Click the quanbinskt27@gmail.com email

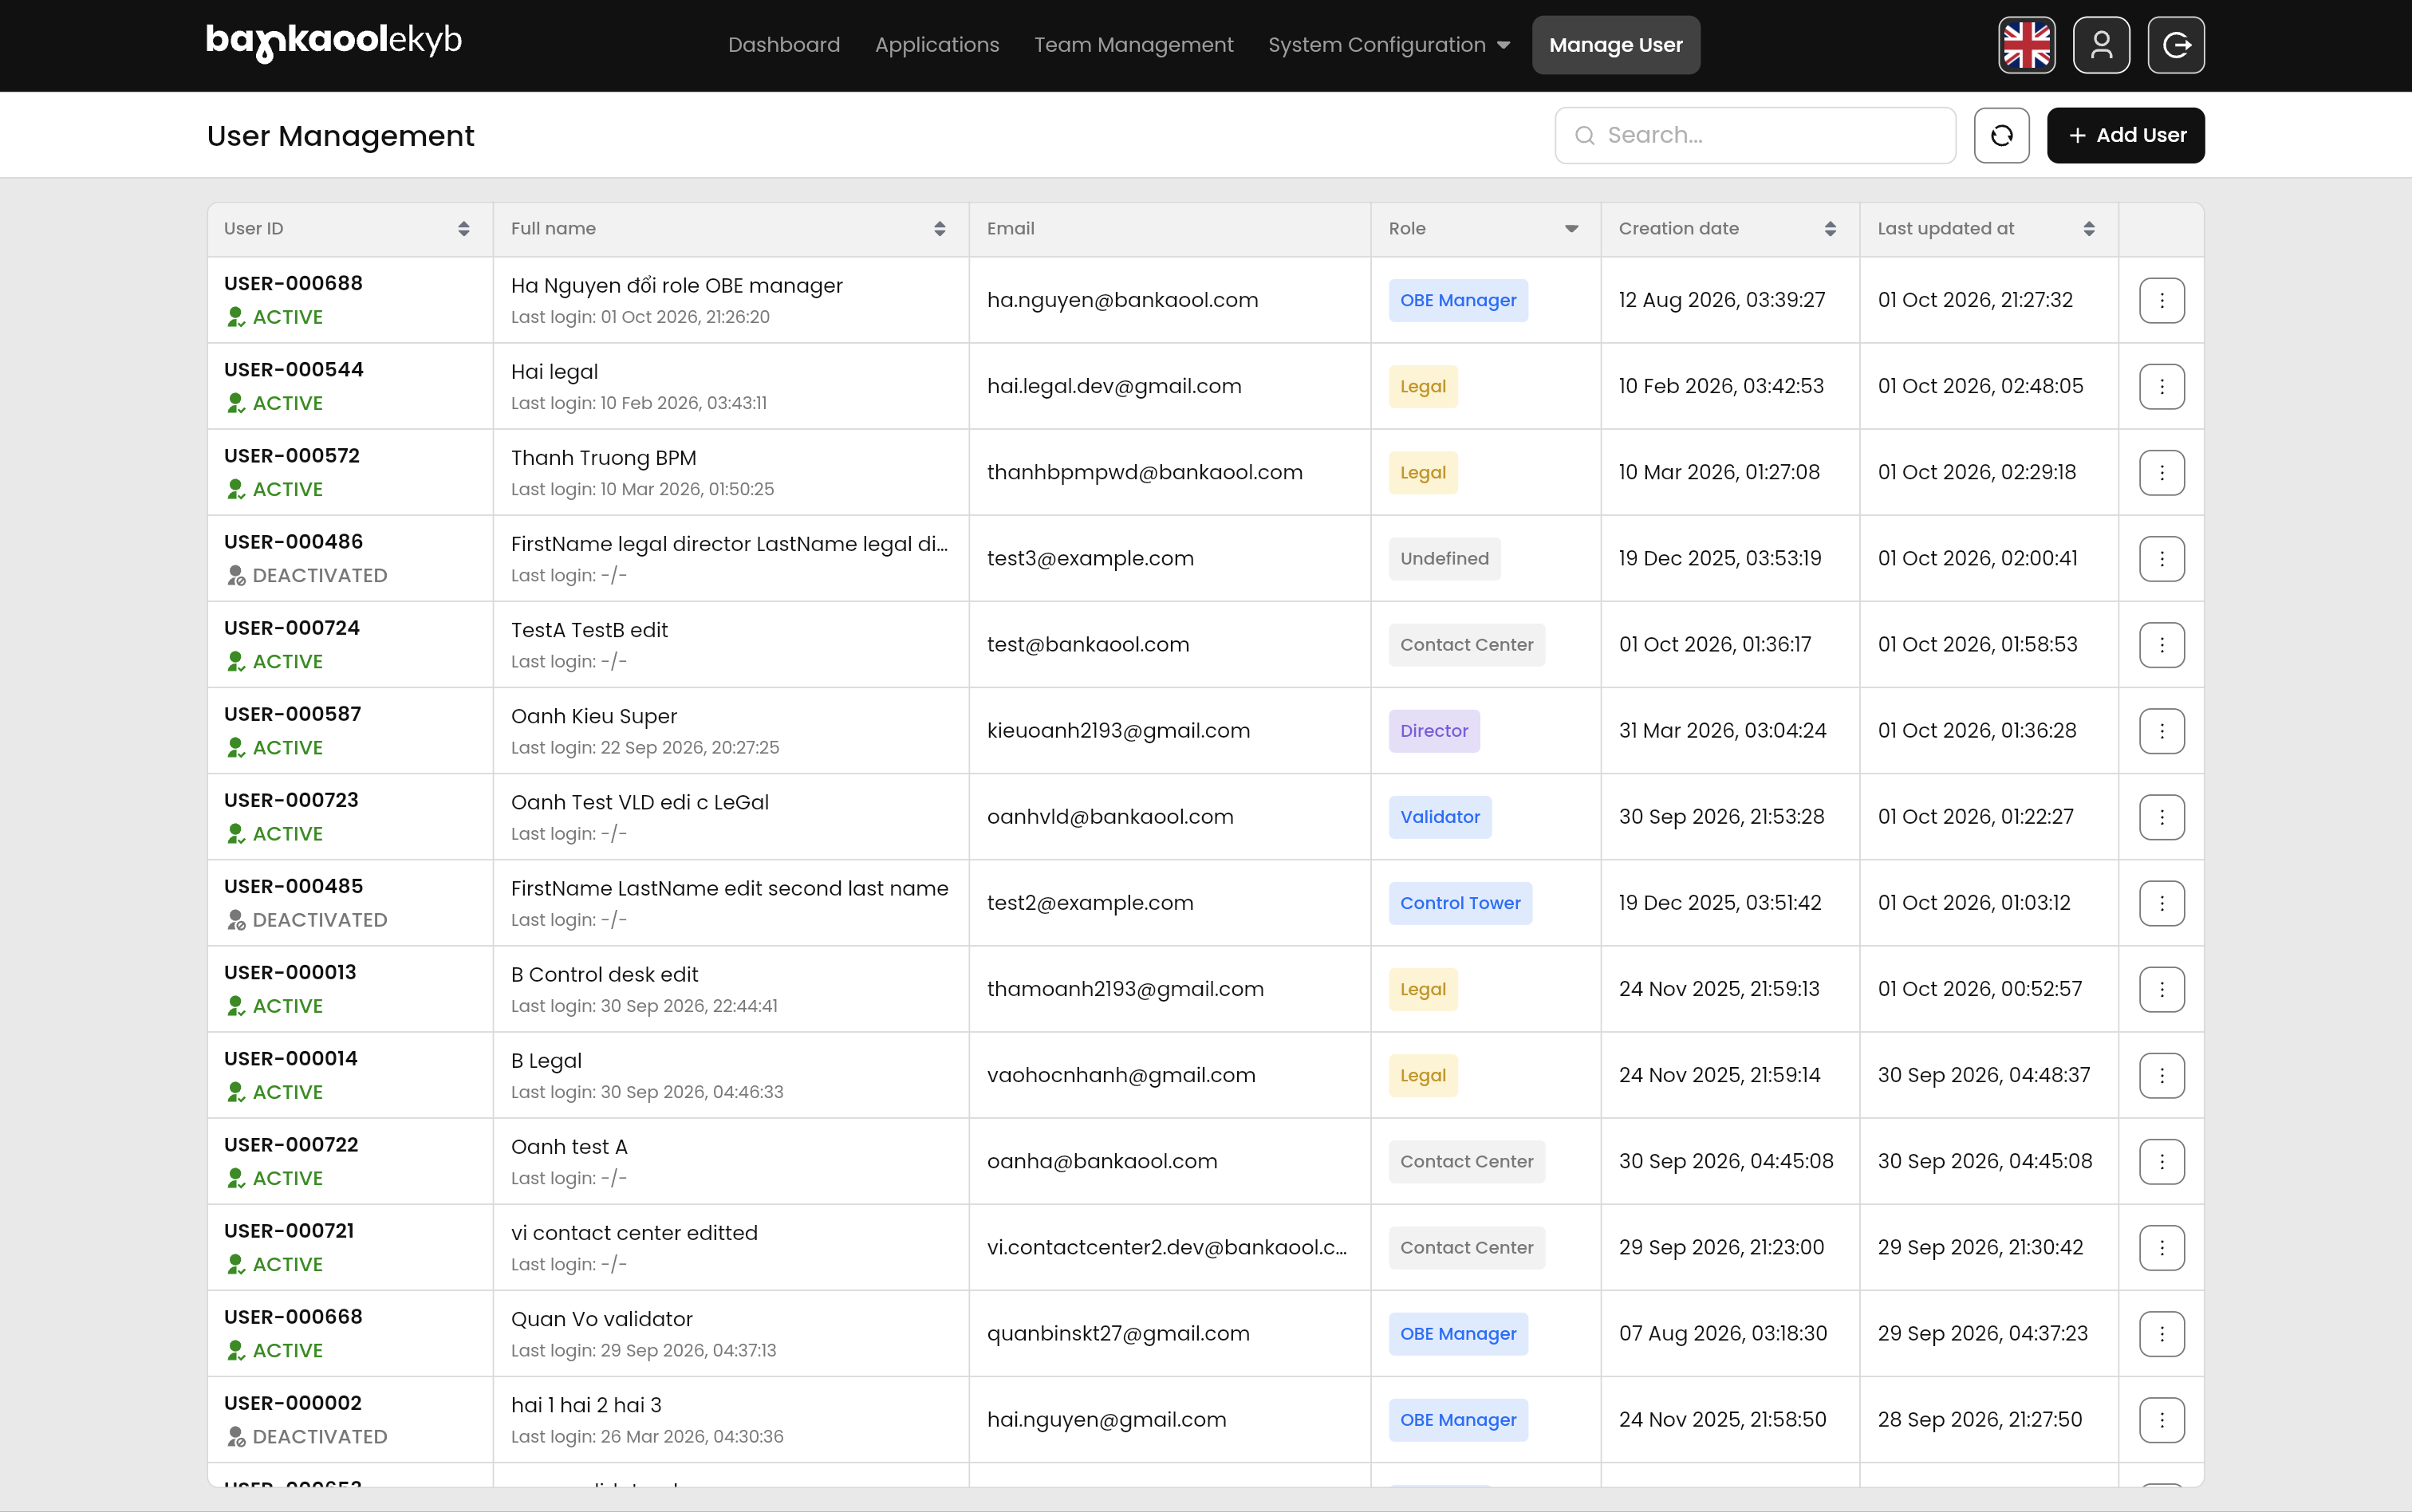click(x=1118, y=1333)
